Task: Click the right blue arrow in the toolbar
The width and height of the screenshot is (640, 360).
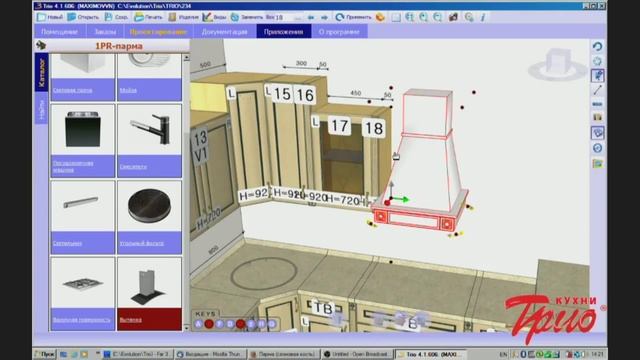Action: [x=324, y=18]
